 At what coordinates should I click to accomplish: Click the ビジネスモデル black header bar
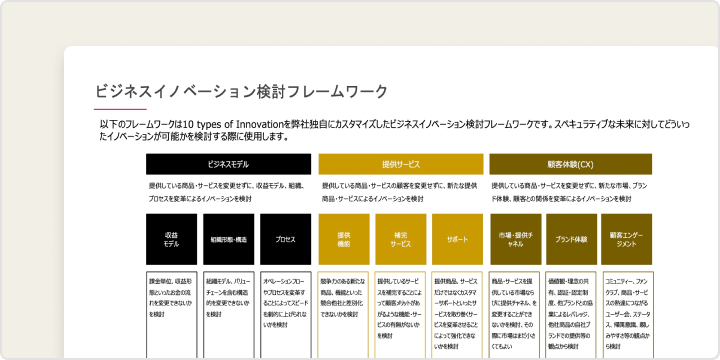[x=228, y=164]
